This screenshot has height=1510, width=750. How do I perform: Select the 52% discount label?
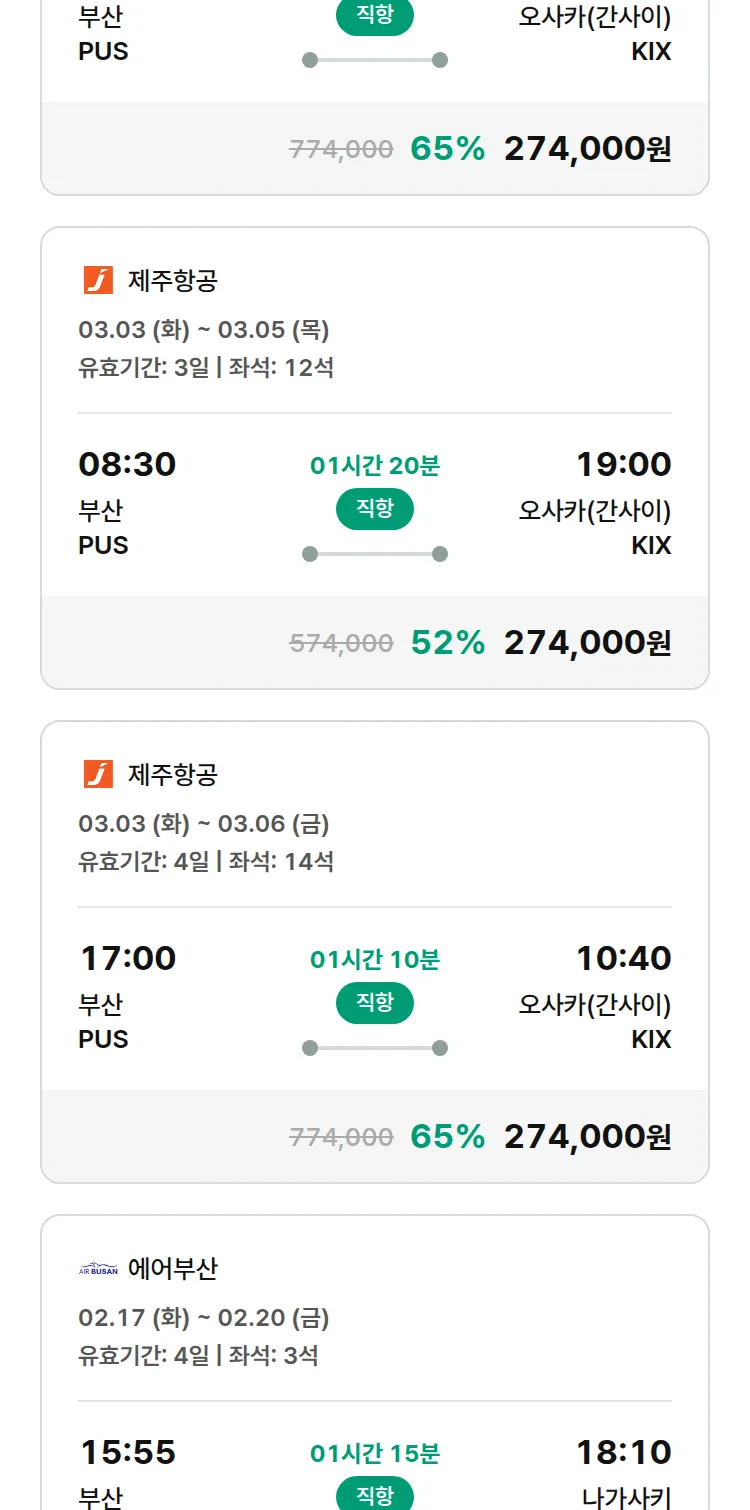click(x=447, y=643)
